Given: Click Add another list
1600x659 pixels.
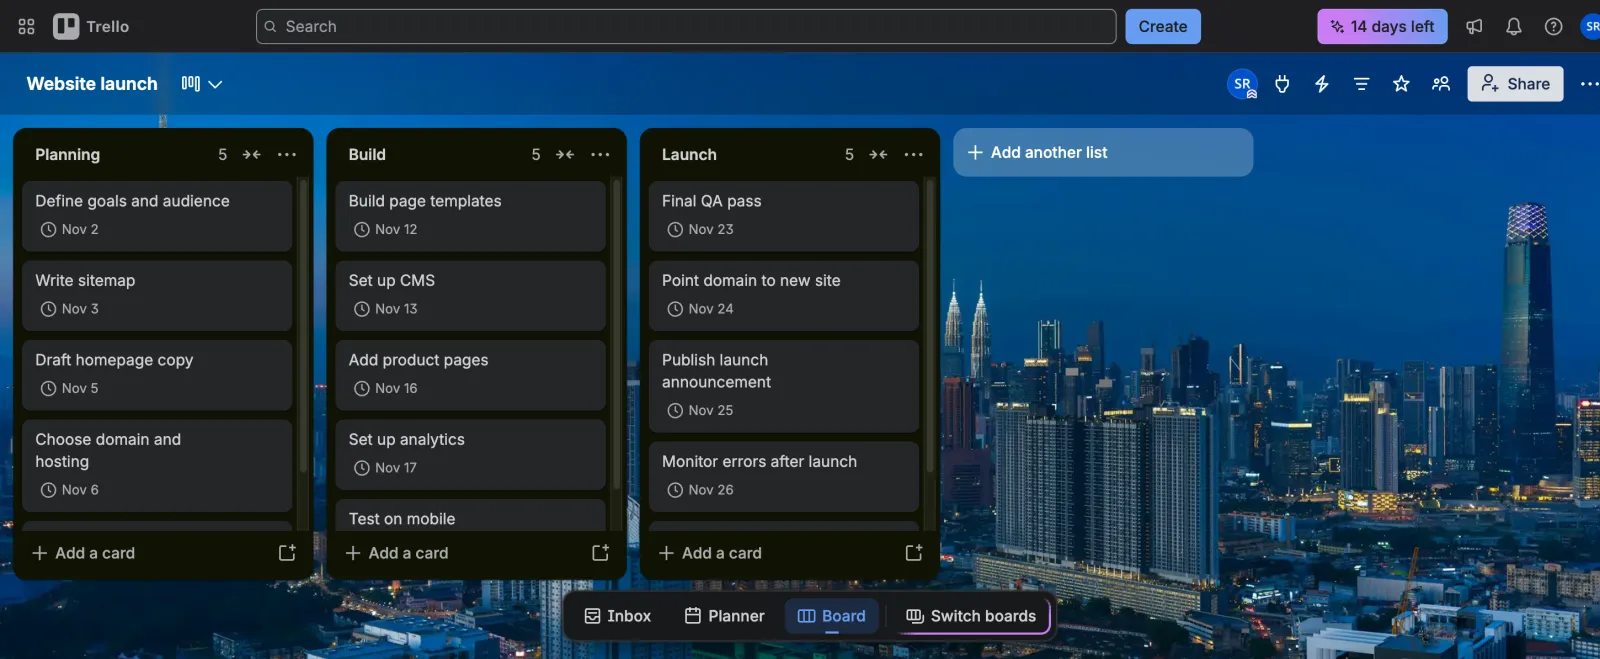Looking at the screenshot, I should coord(1103,152).
